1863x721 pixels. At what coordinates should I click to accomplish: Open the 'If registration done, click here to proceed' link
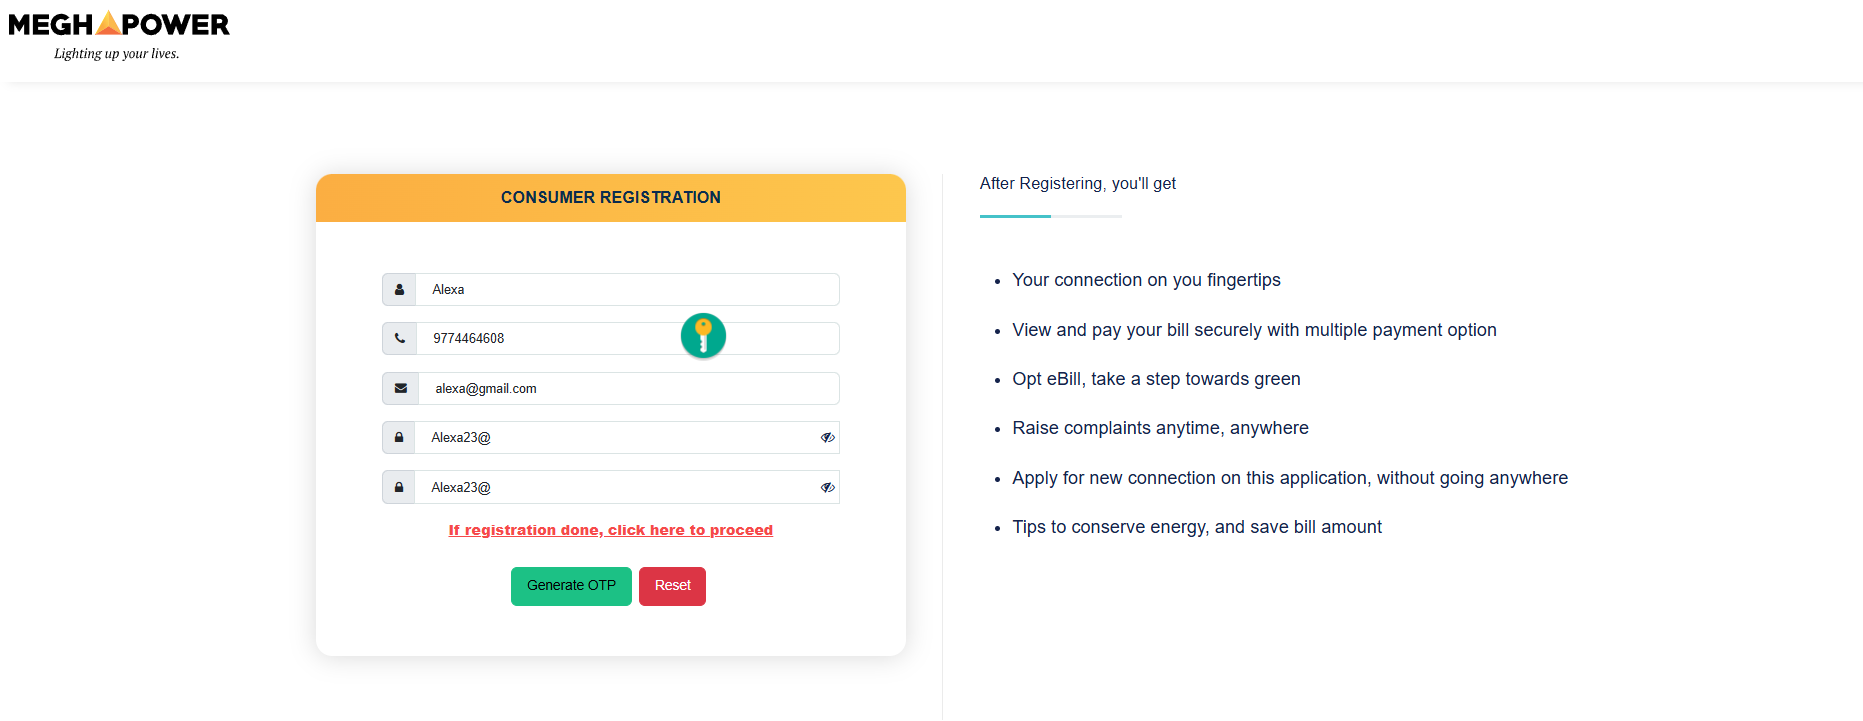(610, 530)
